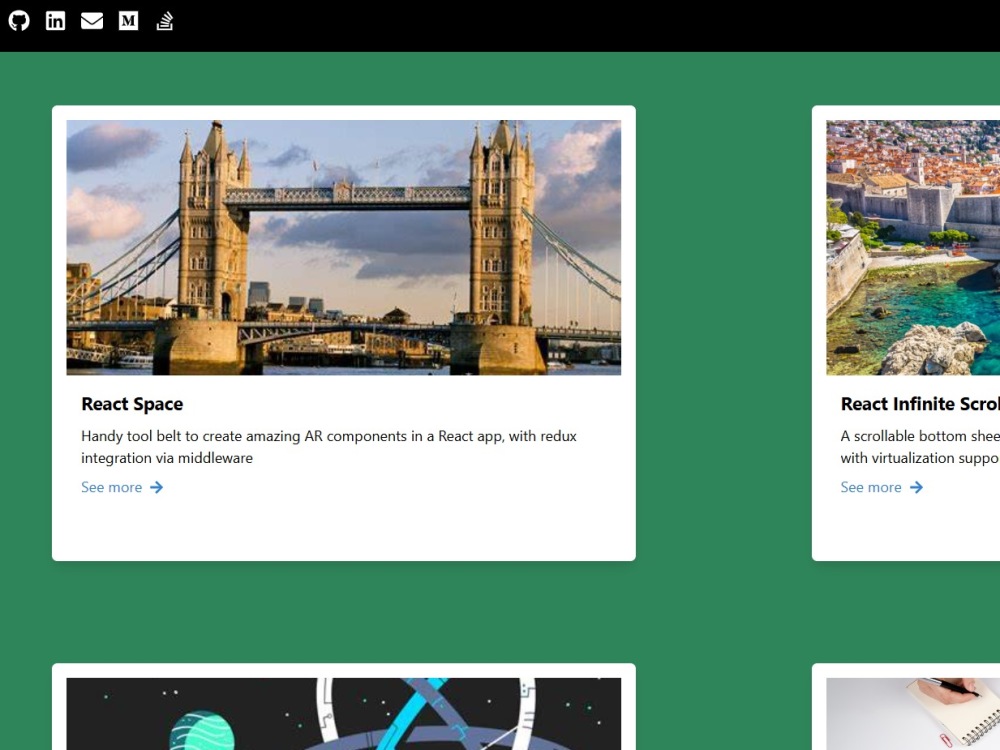Click the React Infinite Scroll heading
1000x750 pixels.
pos(920,404)
